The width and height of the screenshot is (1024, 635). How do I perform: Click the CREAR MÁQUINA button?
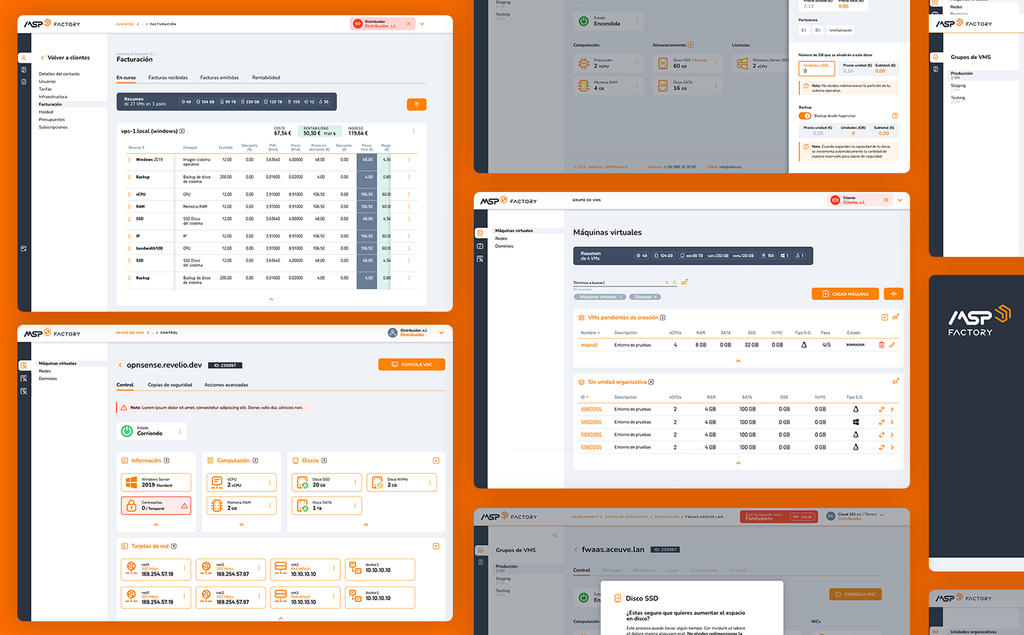point(845,293)
